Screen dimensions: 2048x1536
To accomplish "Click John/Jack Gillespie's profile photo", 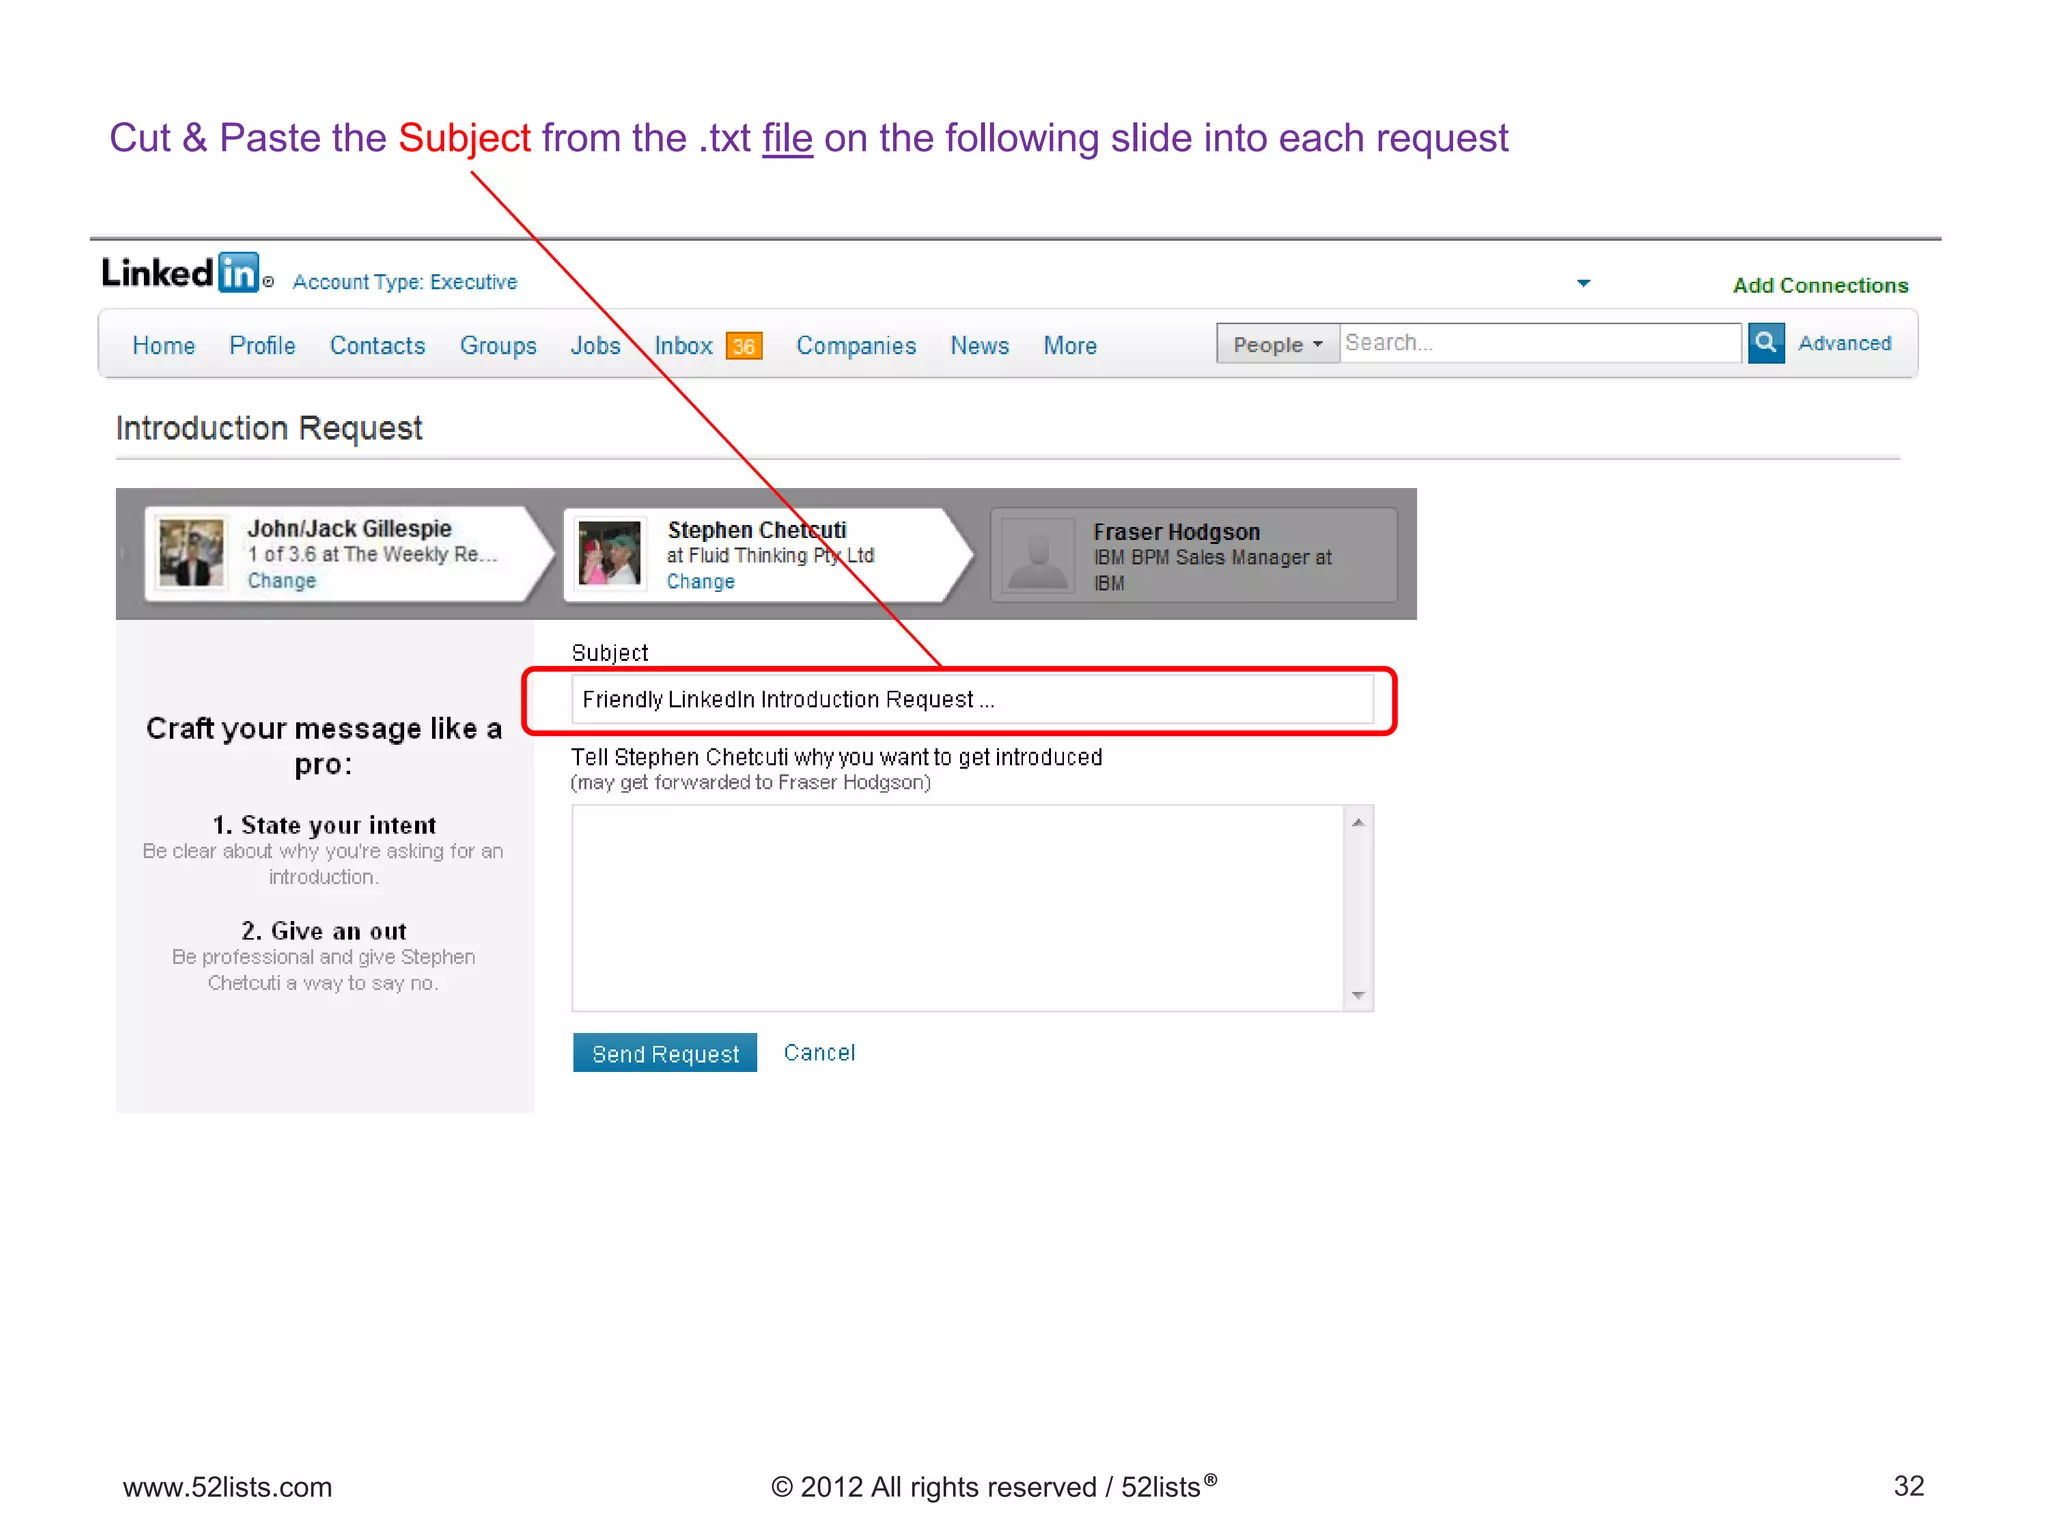I will 191,552.
